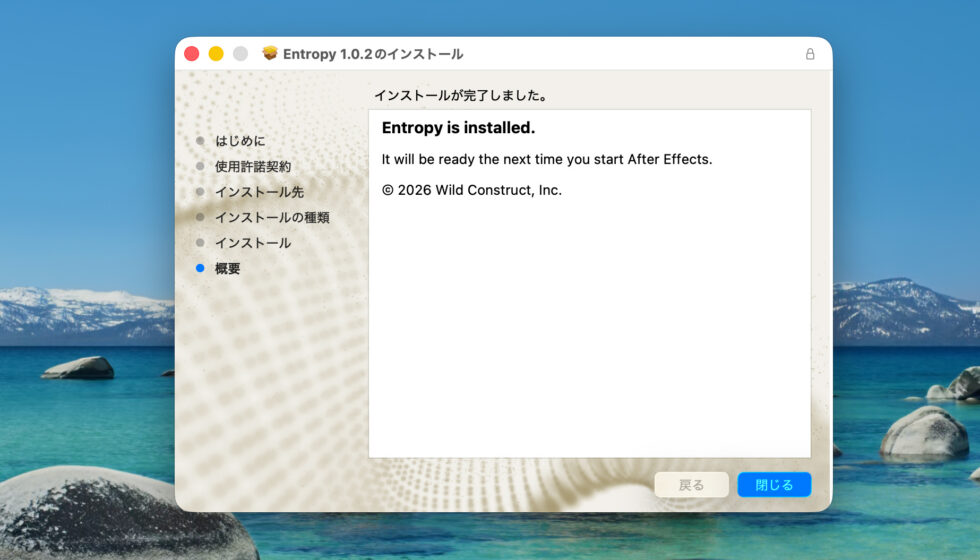Click the 'It will be ready' sentence
The image size is (980, 560).
[547, 159]
